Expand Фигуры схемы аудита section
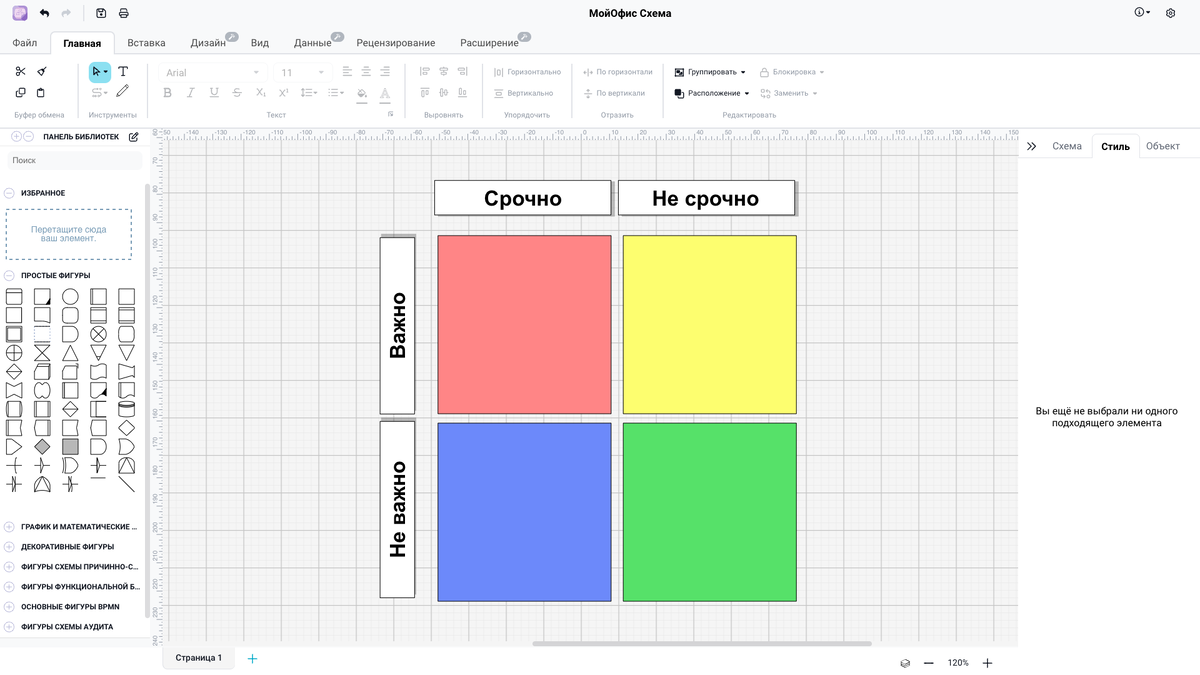 (x=9, y=627)
